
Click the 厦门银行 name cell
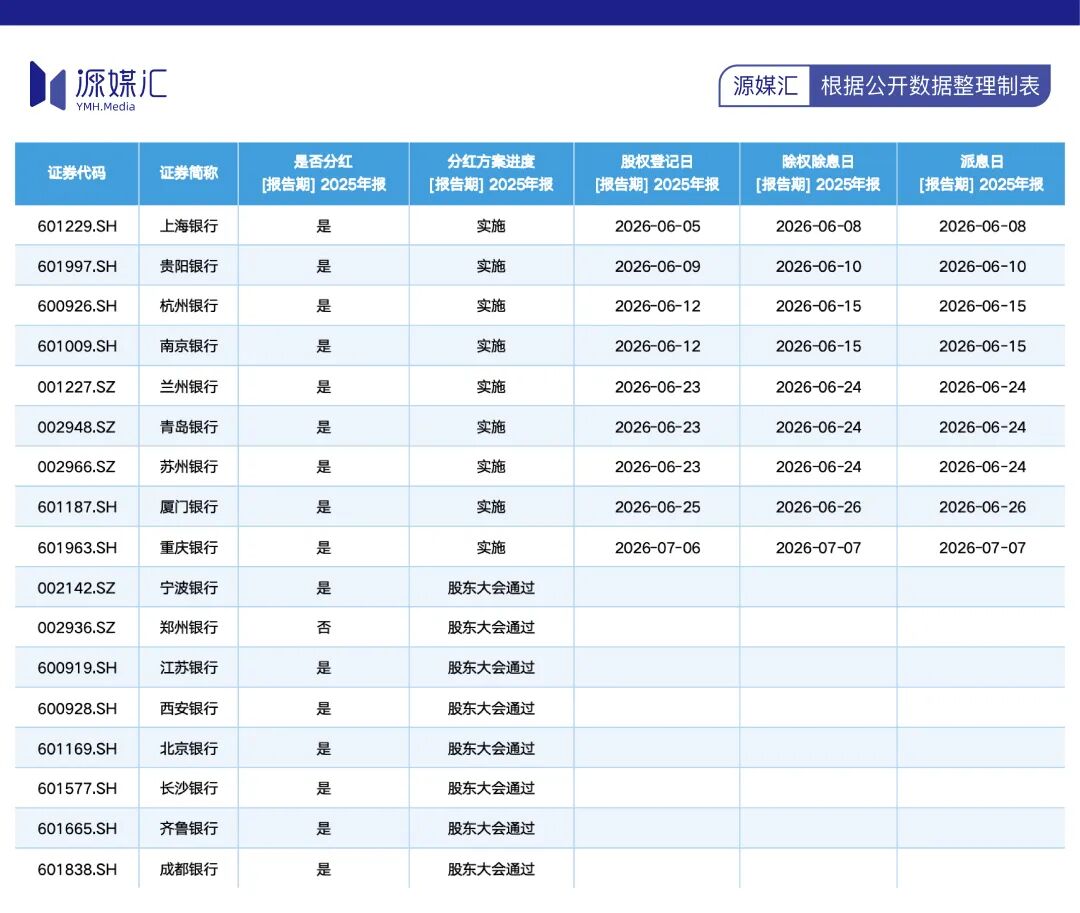click(189, 507)
